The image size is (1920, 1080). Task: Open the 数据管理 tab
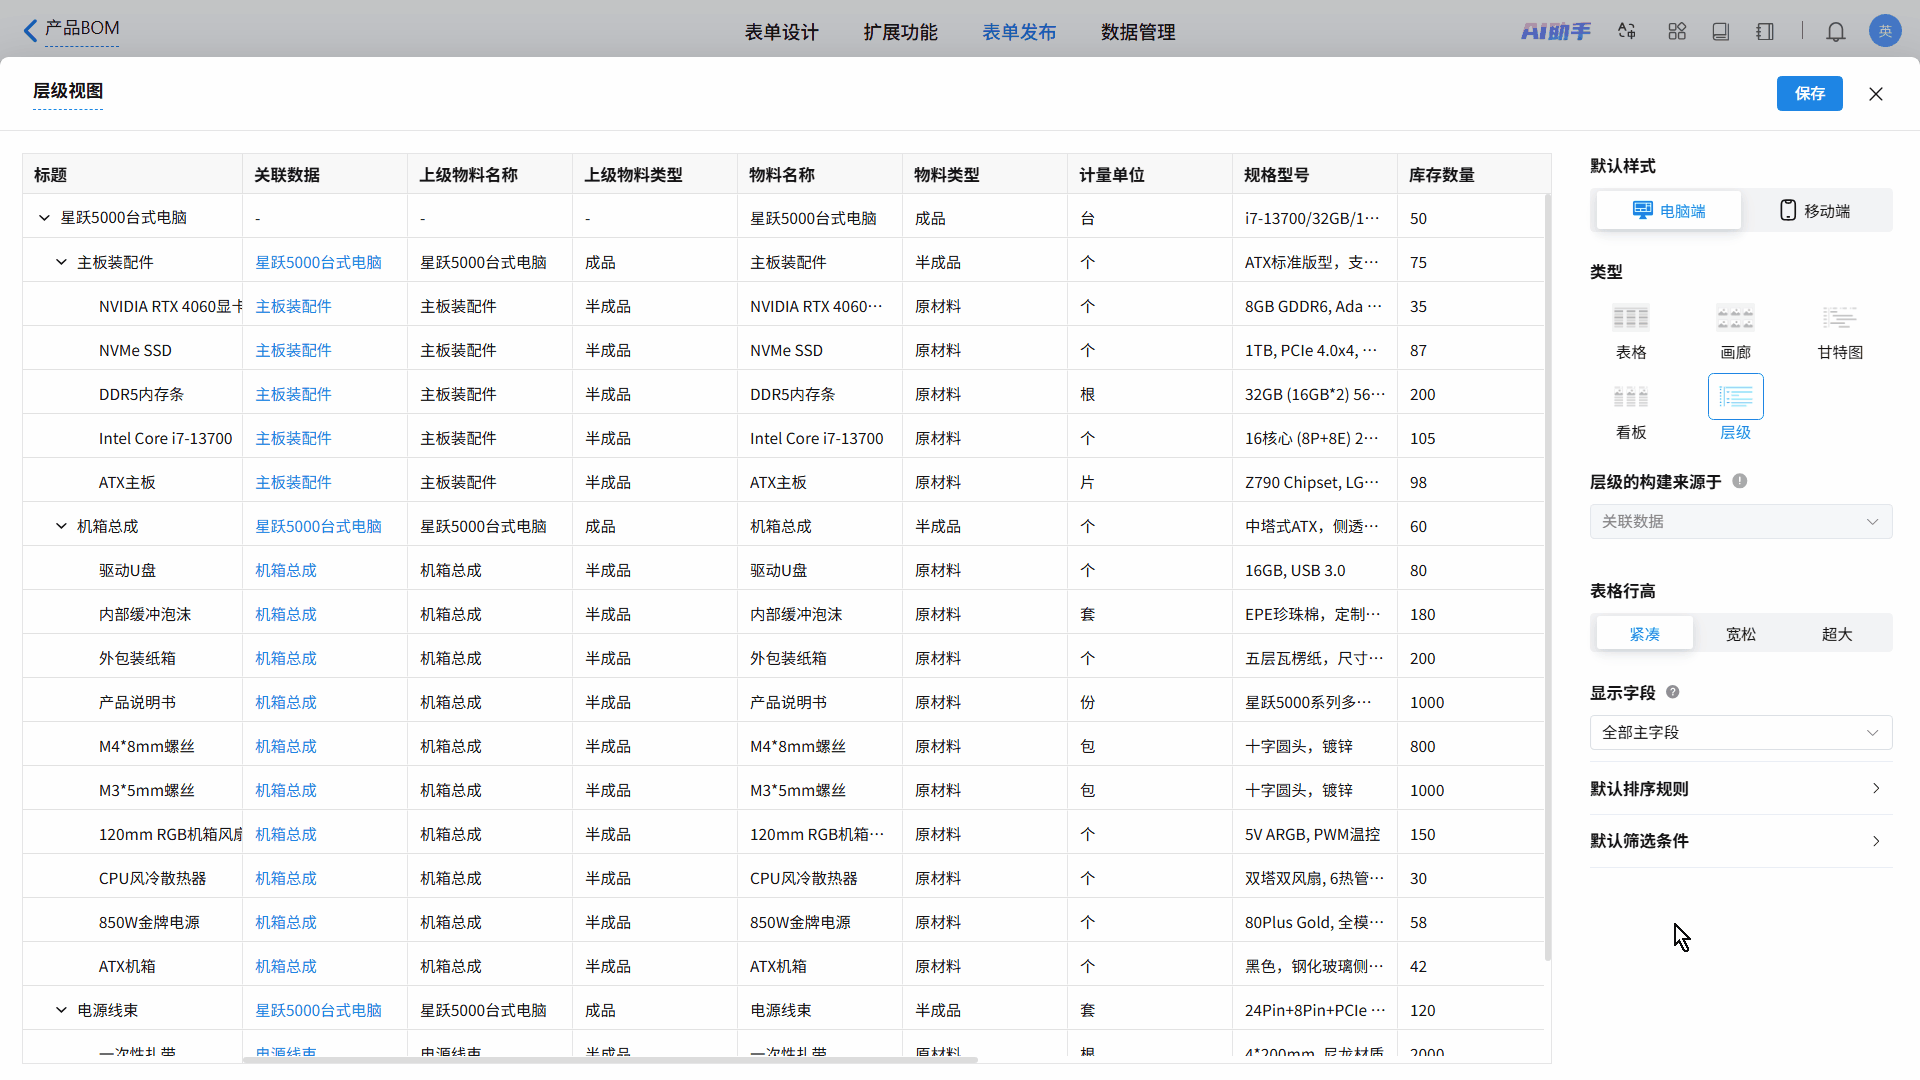1137,32
